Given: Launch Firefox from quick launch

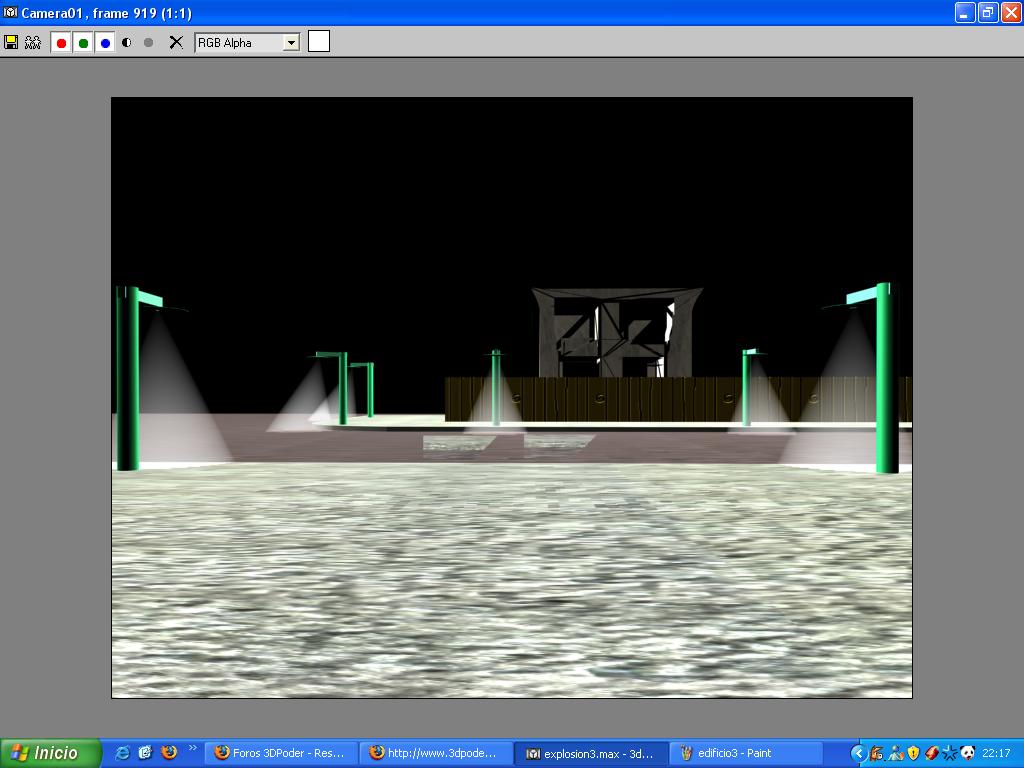Looking at the screenshot, I should point(168,753).
